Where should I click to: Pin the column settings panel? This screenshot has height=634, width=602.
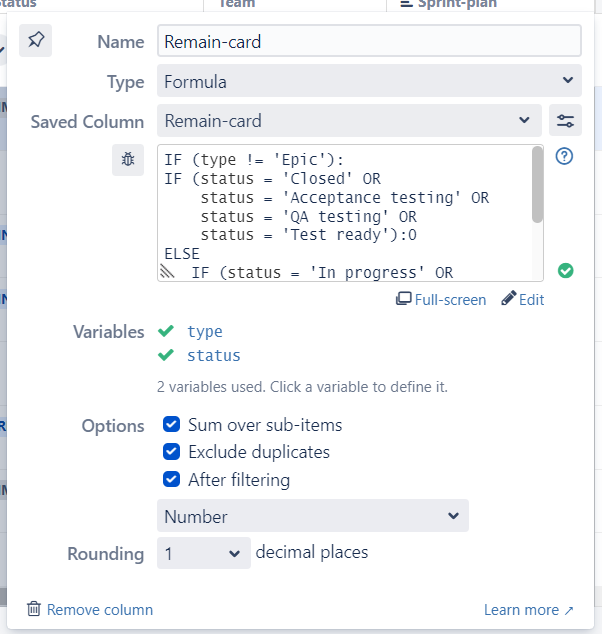tap(36, 40)
